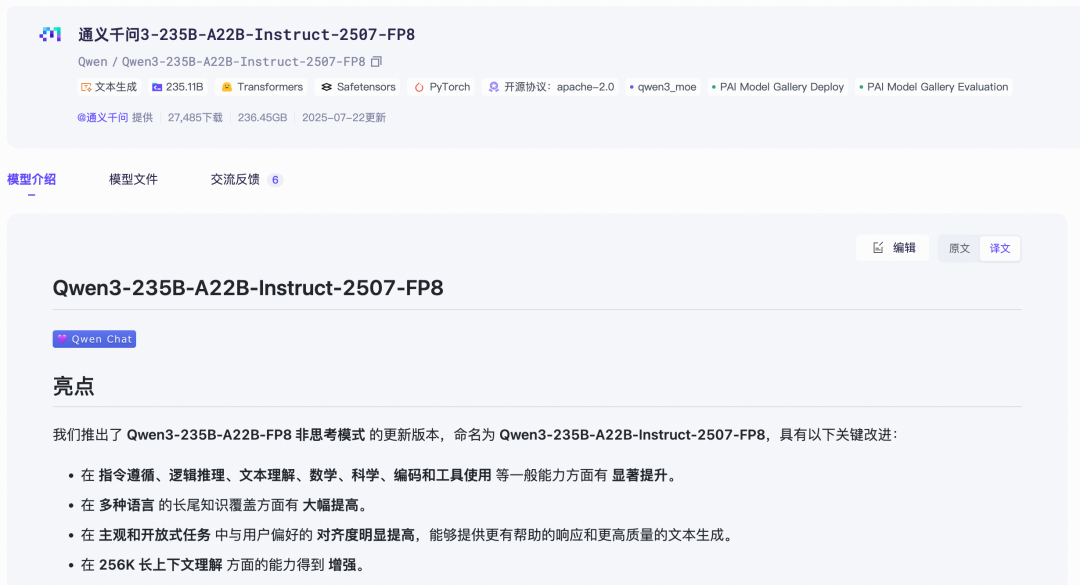
Task: Click the 235.11B parameter size tag
Action: (x=177, y=87)
